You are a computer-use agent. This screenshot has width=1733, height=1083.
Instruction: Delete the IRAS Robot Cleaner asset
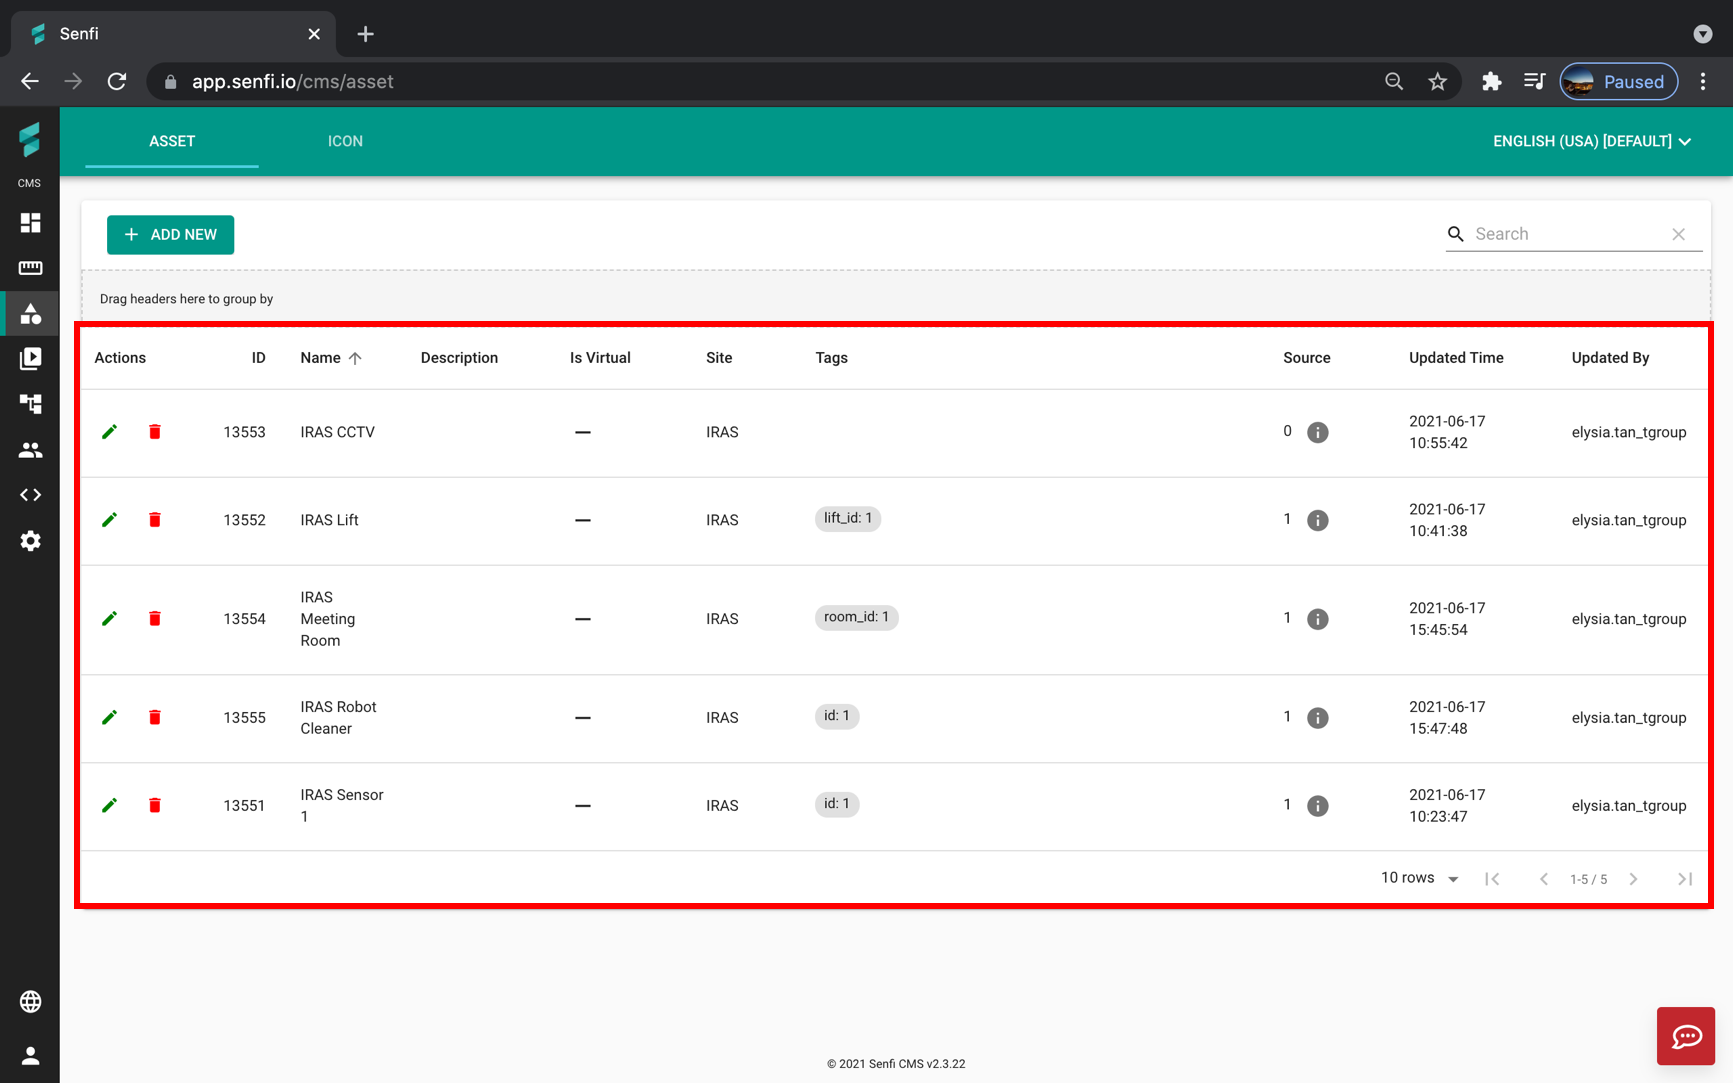(x=155, y=717)
